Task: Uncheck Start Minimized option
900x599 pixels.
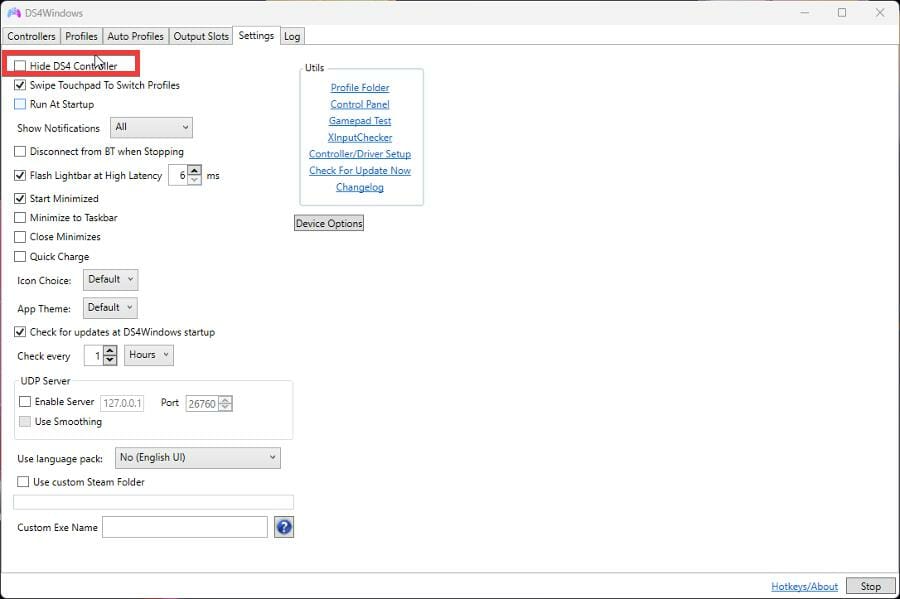Action: pyautogui.click(x=20, y=199)
